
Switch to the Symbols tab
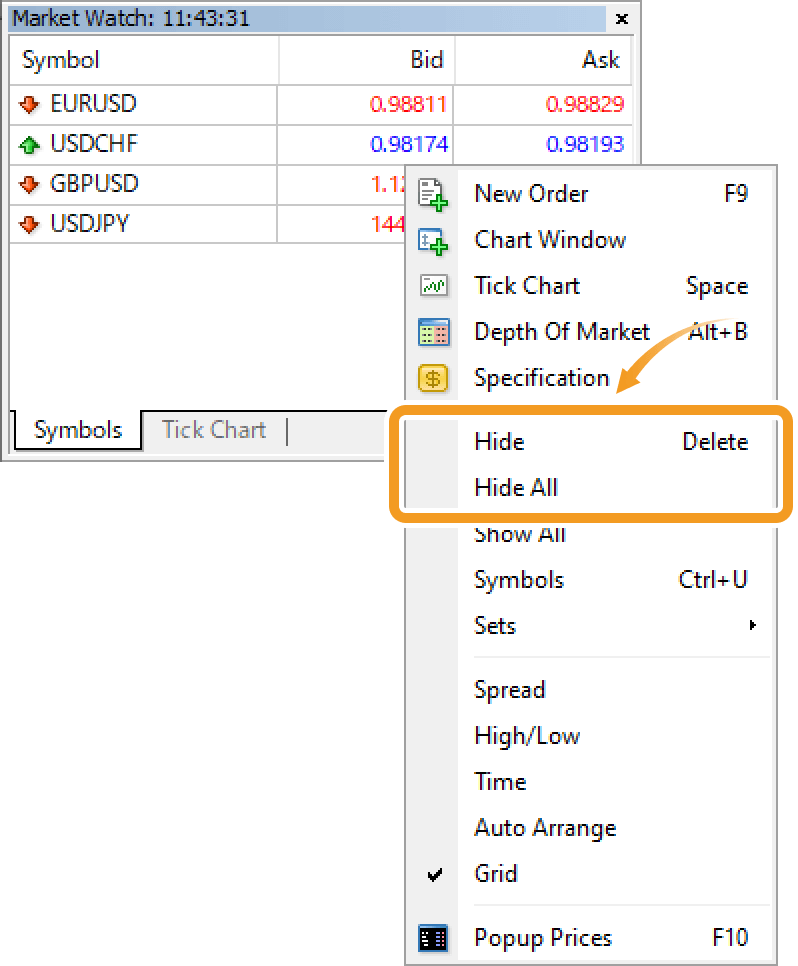coord(78,430)
